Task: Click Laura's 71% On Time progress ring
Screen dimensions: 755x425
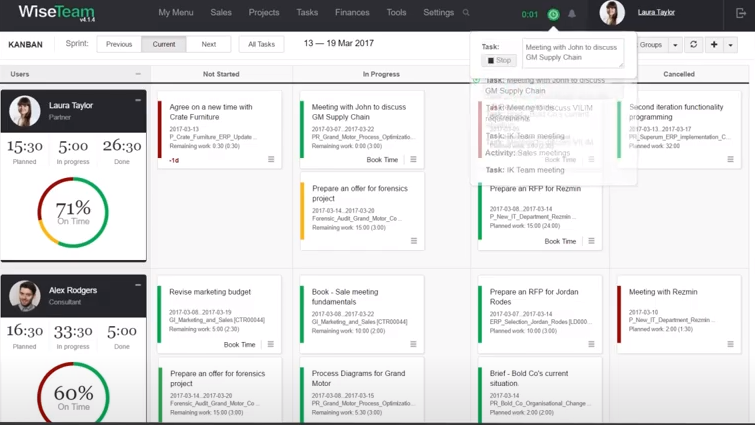Action: (x=73, y=212)
